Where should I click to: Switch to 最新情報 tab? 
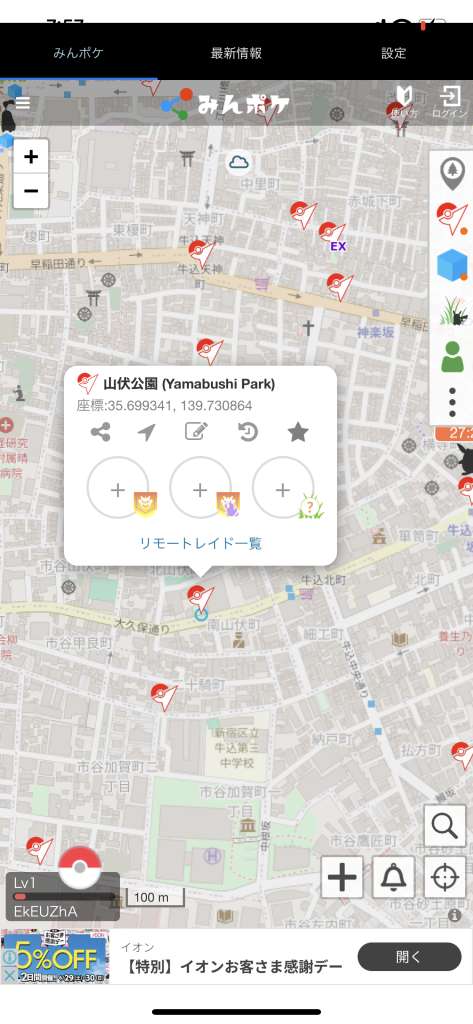(x=236, y=54)
